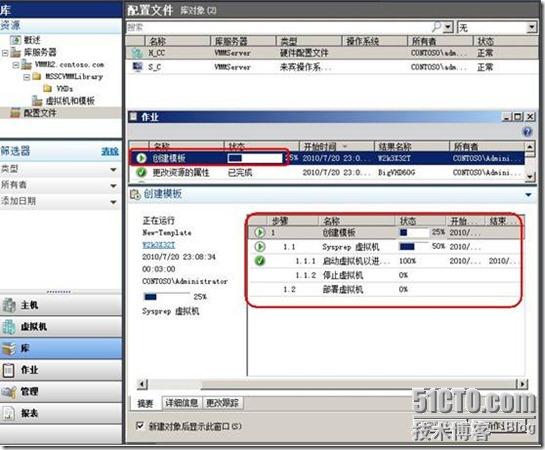Sort profiles by 类型 column header
This screenshot has height=450, width=545.
coord(309,41)
